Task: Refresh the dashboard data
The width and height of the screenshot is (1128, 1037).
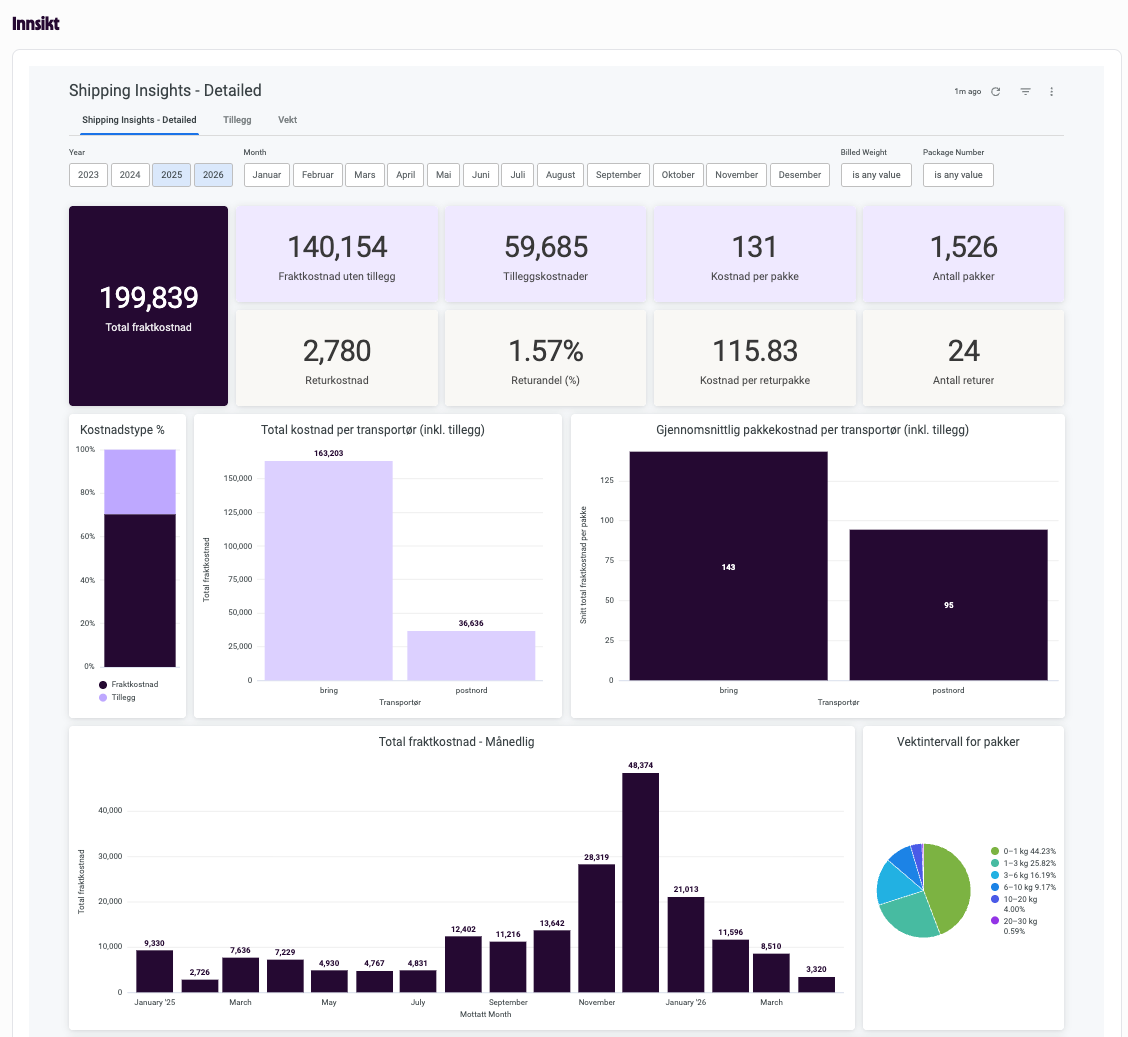Action: click(x=995, y=91)
